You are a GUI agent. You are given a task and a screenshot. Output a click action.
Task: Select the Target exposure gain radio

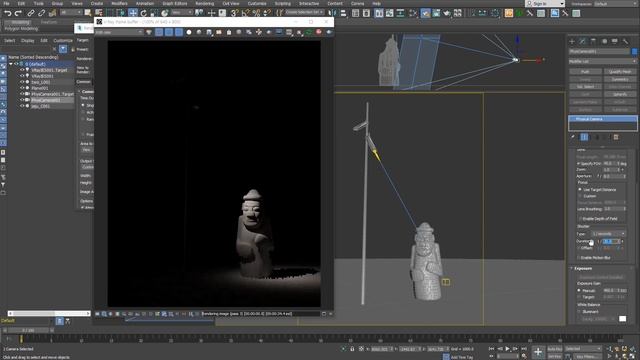coord(580,297)
